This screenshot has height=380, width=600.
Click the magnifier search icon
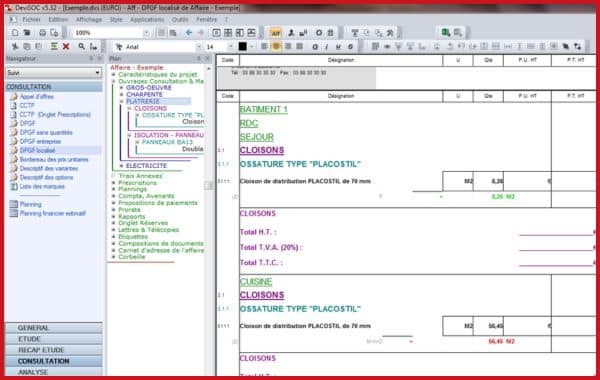click(x=82, y=47)
